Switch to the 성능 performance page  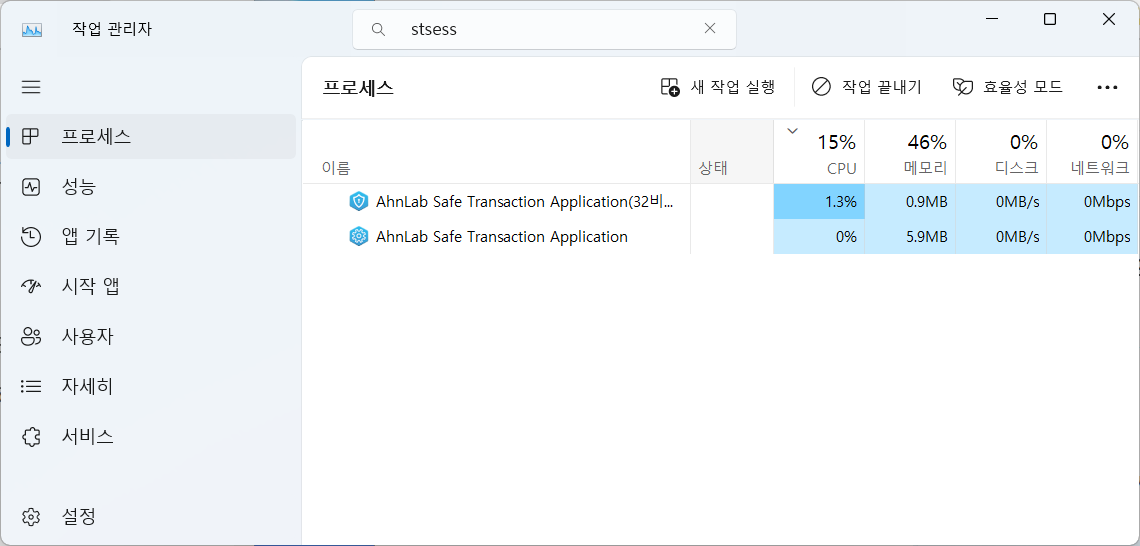[x=151, y=187]
